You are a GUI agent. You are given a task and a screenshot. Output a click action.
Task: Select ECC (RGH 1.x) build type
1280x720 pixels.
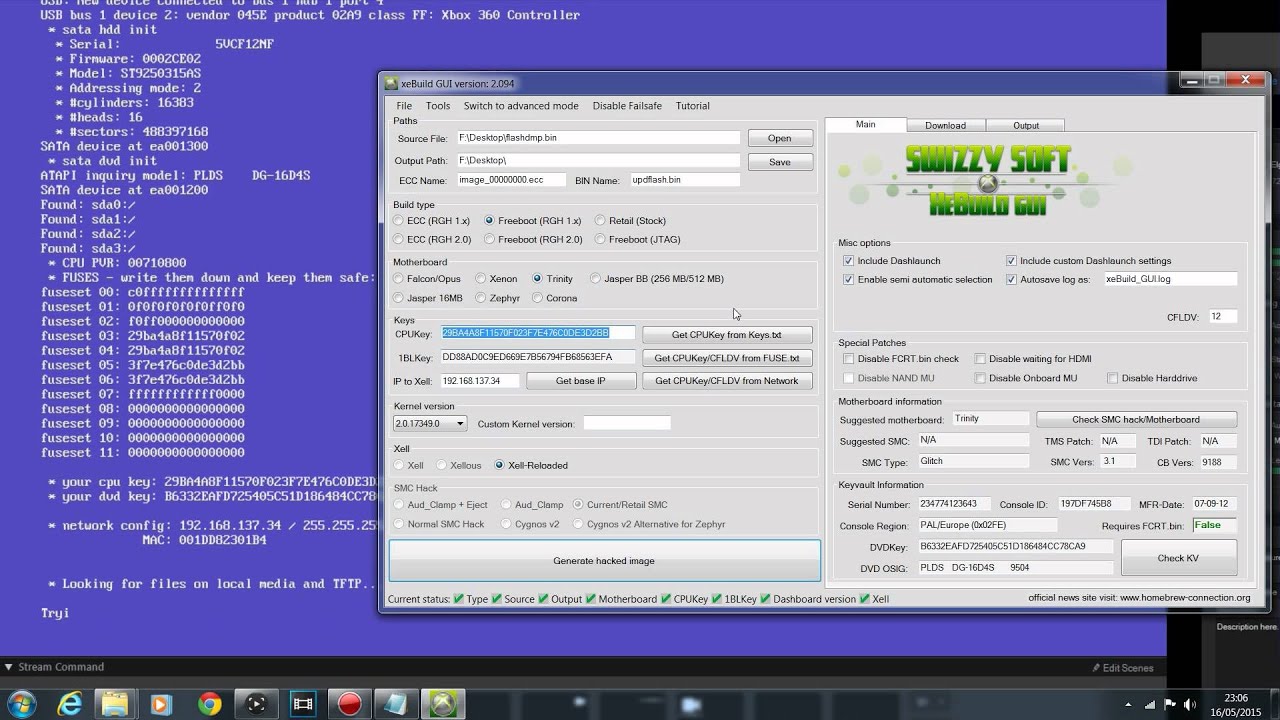tap(431, 221)
